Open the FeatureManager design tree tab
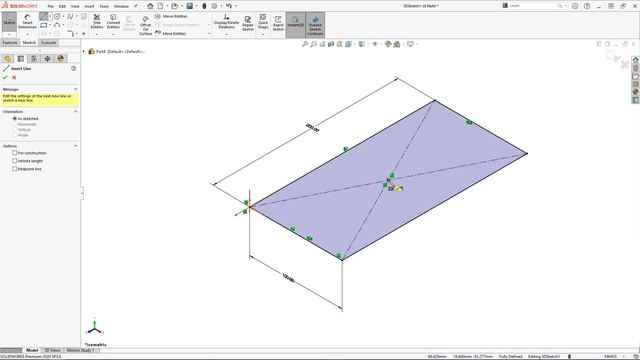 (x=7, y=59)
